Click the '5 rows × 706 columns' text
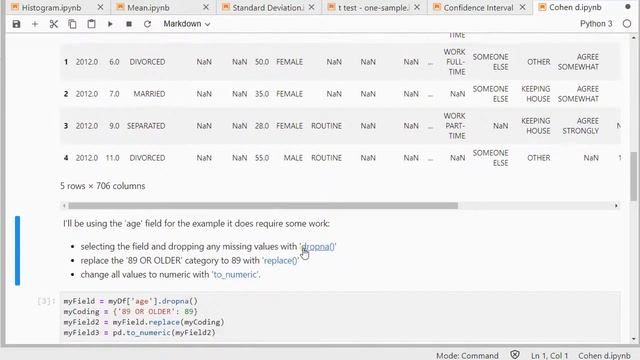The height and width of the screenshot is (360, 640). (x=102, y=186)
